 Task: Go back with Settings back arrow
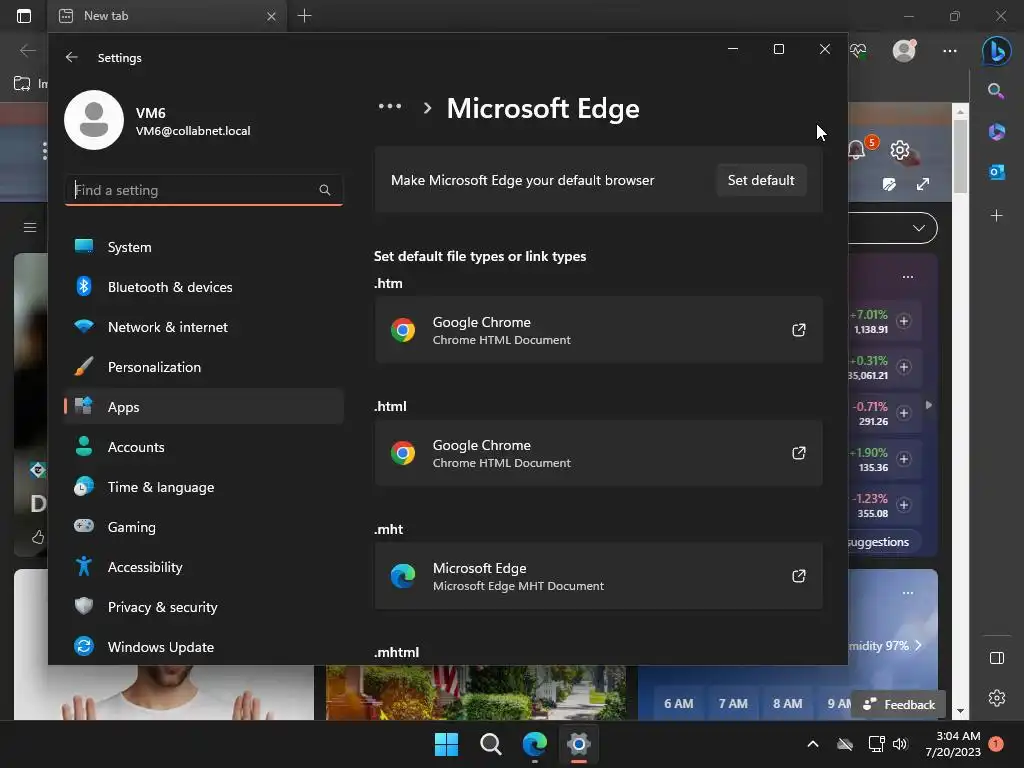click(x=72, y=57)
